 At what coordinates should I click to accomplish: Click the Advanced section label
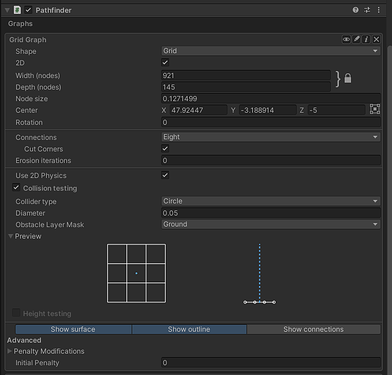click(24, 340)
